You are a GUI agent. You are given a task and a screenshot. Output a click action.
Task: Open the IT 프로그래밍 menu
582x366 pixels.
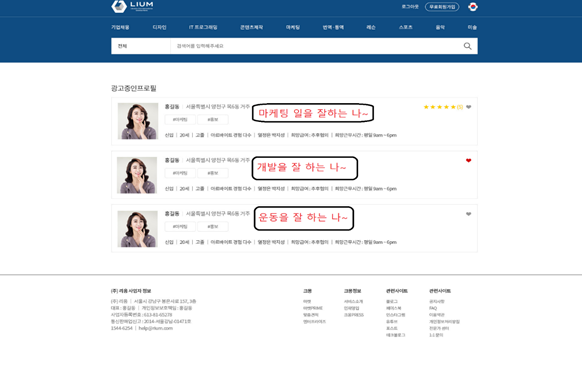(x=203, y=27)
